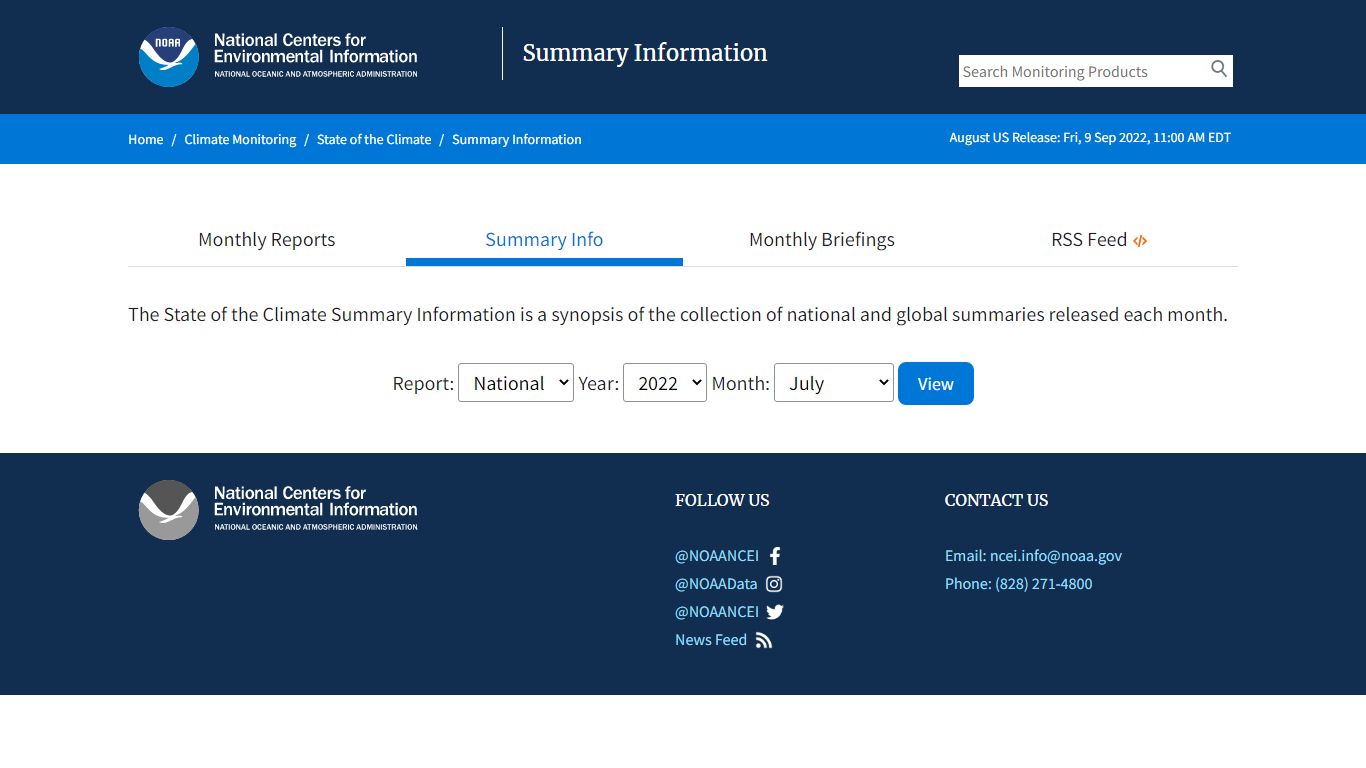Screen dimensions: 1366x768
Task: Click the ncei.info@noaa.gov email link
Action: 1056,556
